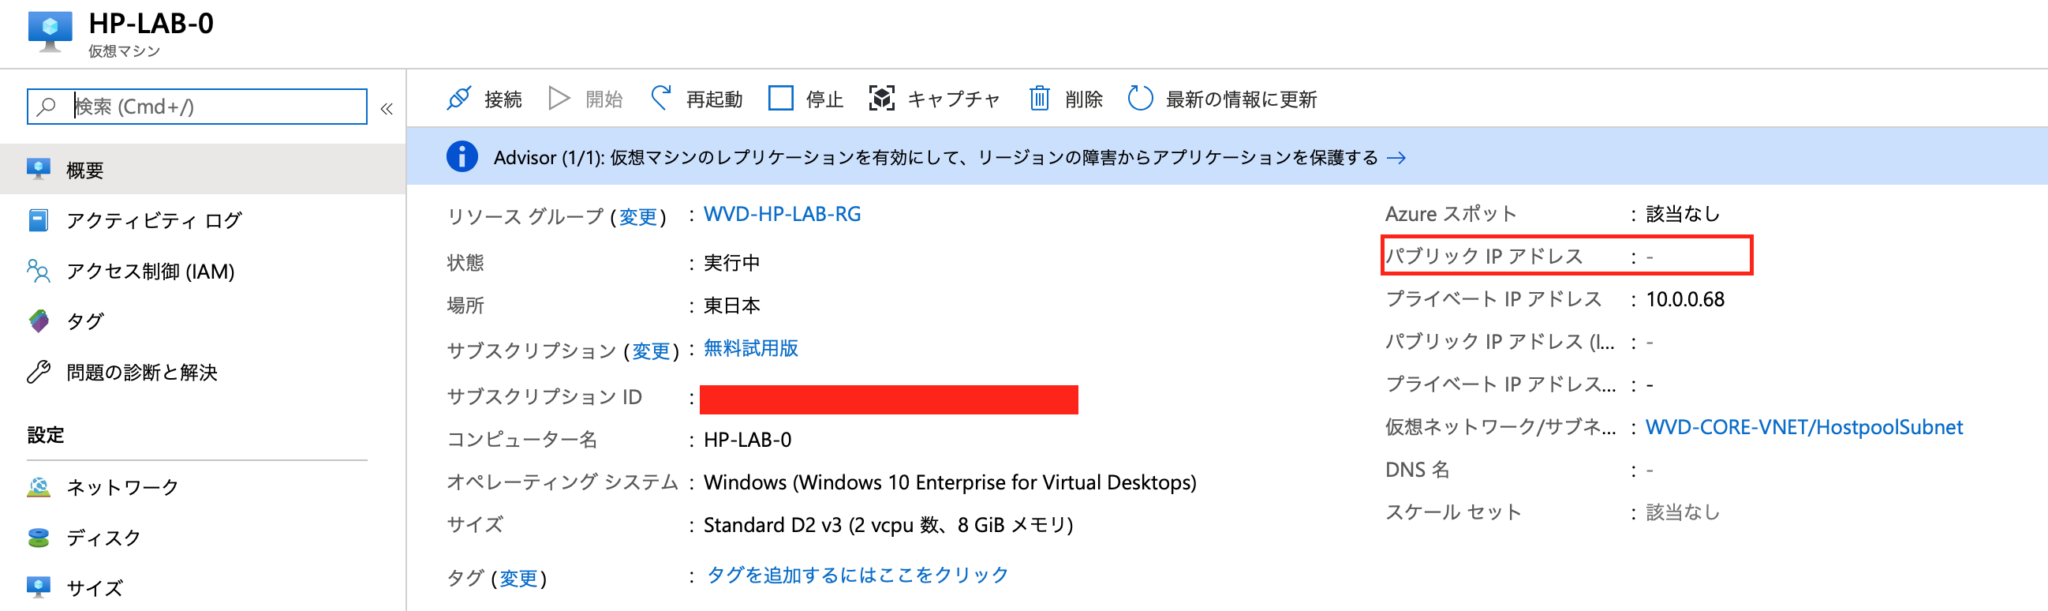Open ディスク (Disks) settings
Image resolution: width=2048 pixels, height=611 pixels.
pos(103,538)
